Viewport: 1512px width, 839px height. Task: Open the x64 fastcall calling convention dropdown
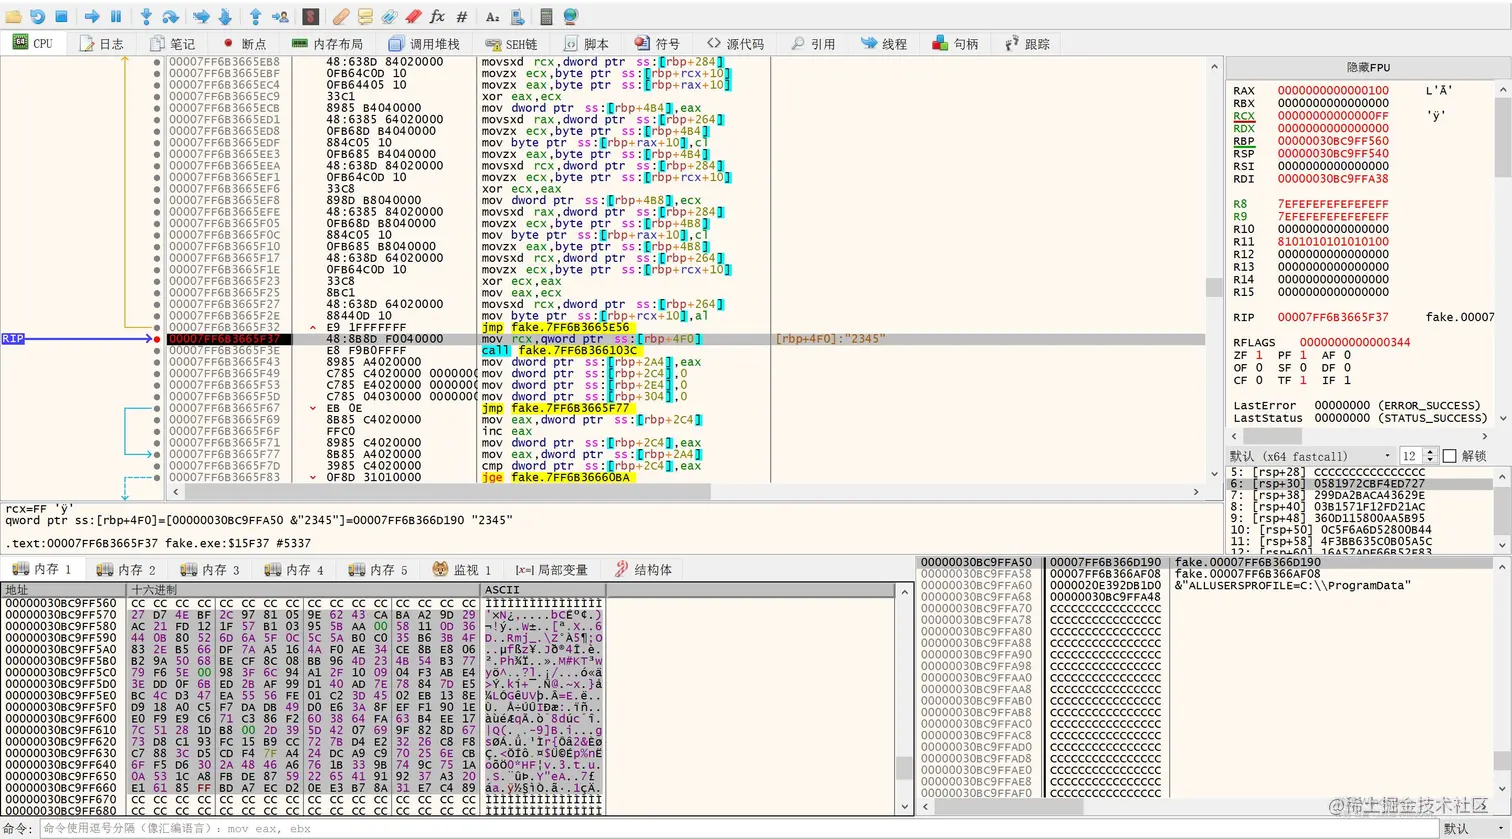pyautogui.click(x=1310, y=456)
